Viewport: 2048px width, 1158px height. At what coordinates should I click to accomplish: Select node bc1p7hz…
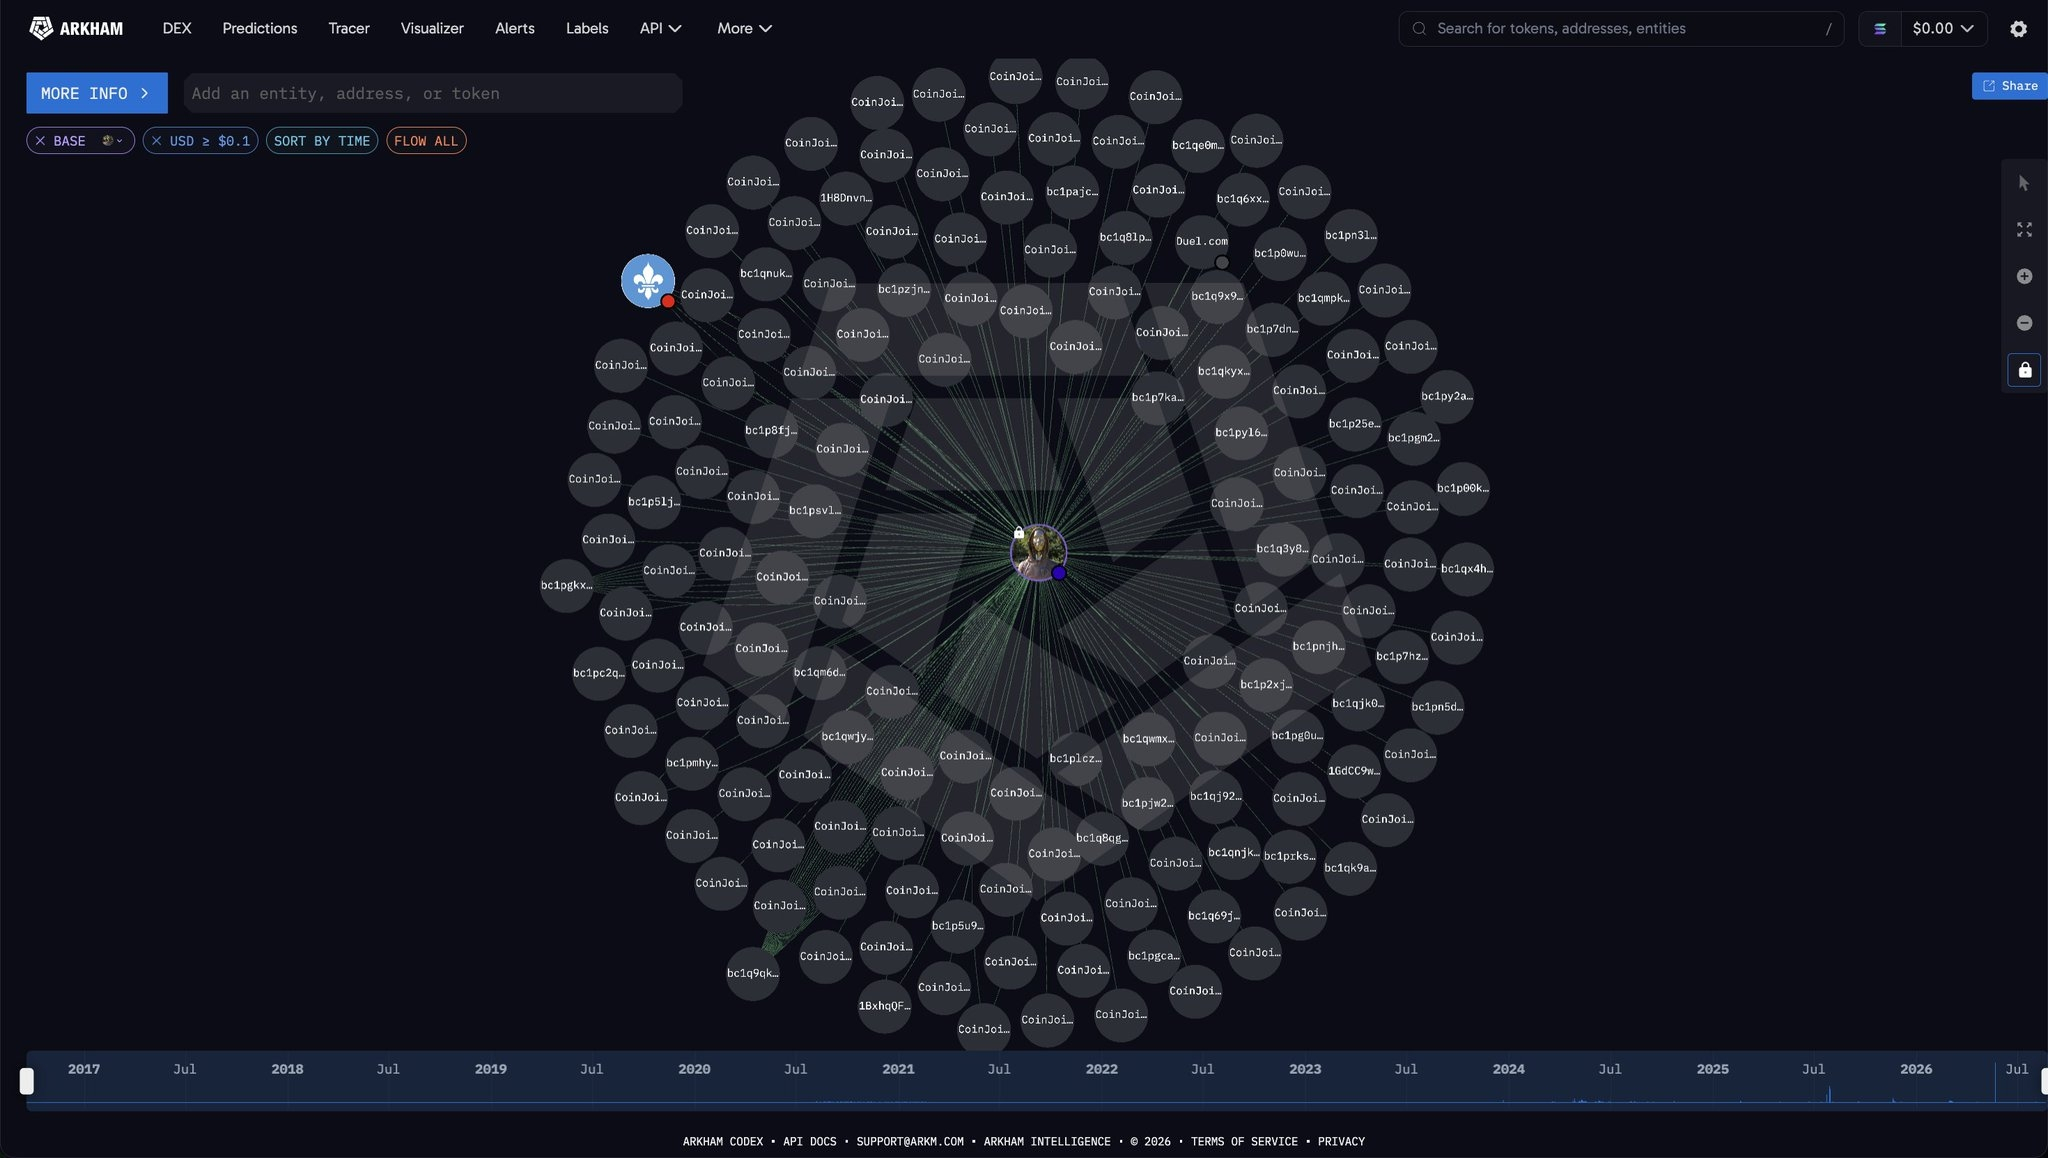(1401, 656)
